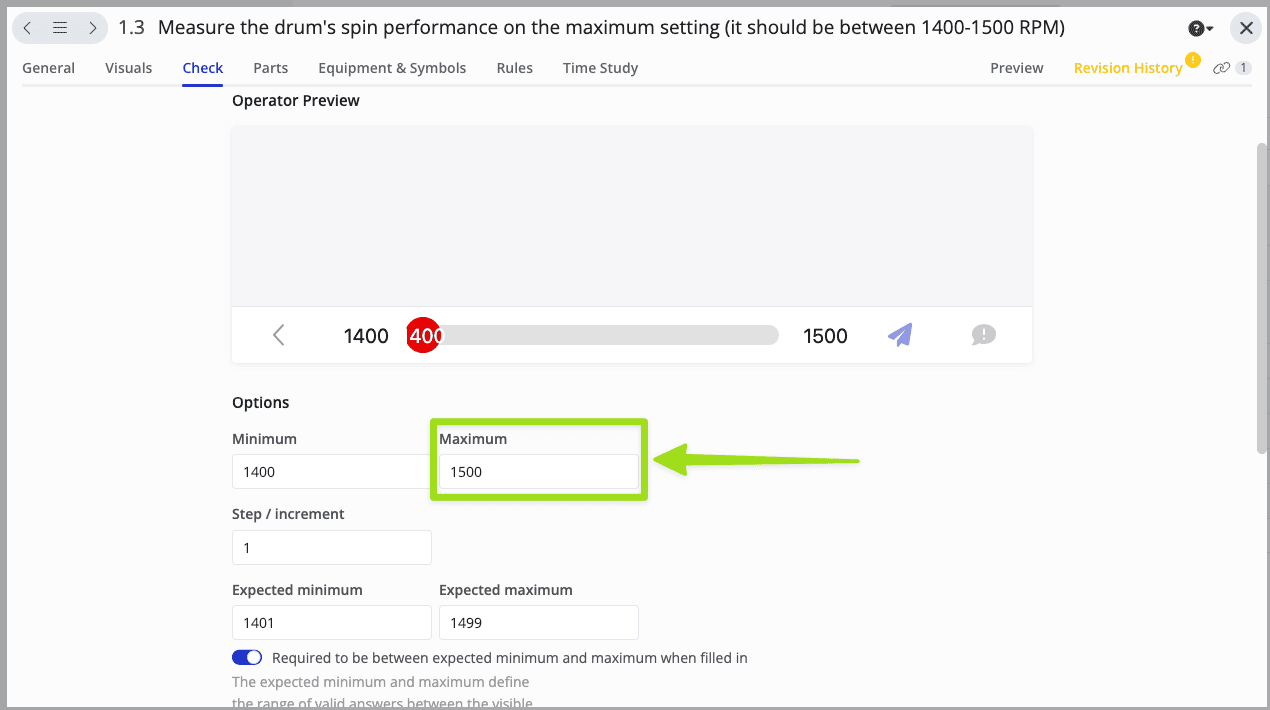Open the step list menu icon

click(x=60, y=28)
